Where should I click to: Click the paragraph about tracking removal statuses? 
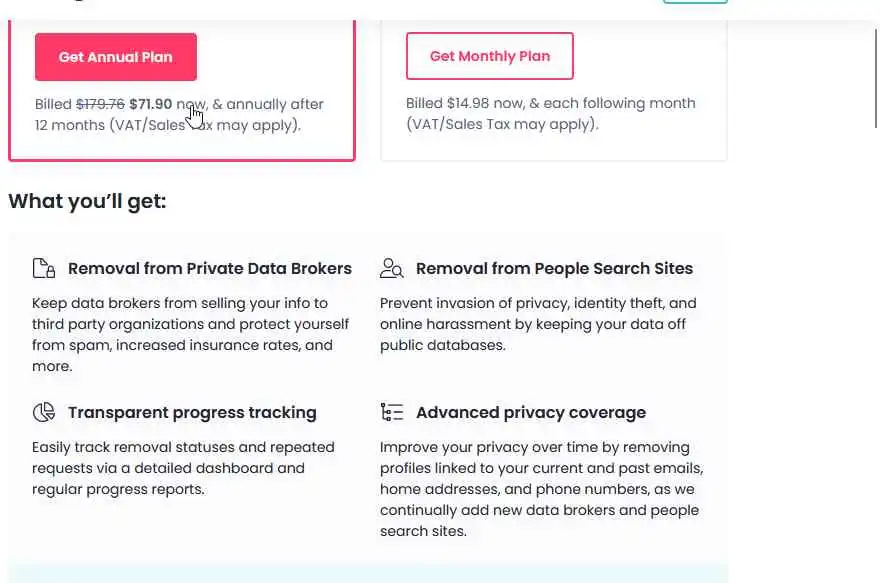coord(183,468)
